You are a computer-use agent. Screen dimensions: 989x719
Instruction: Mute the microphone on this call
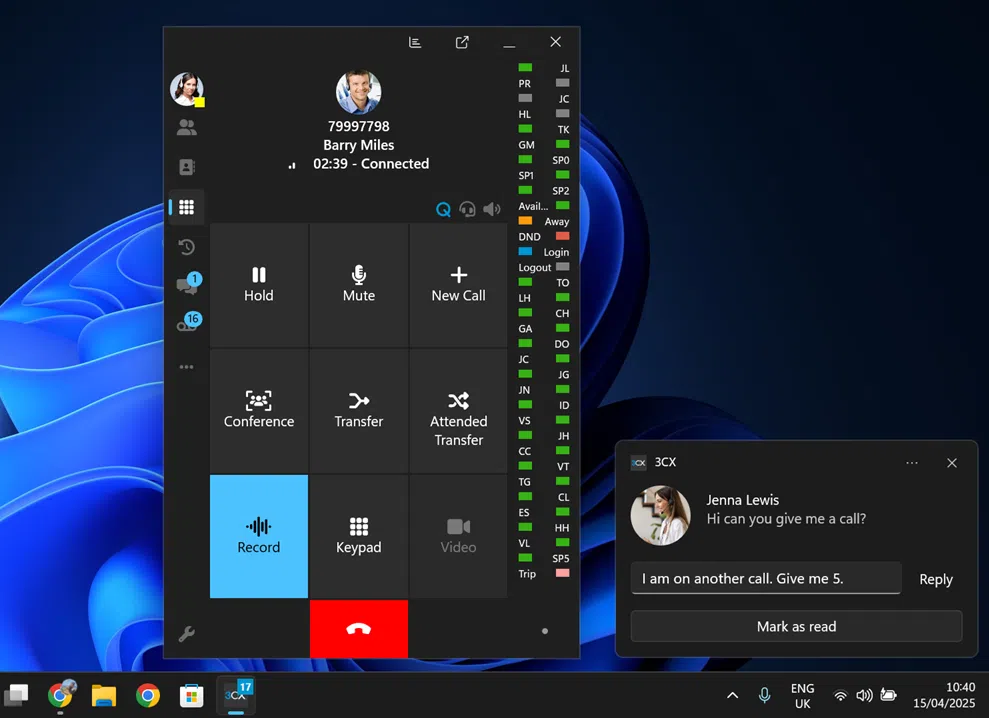(x=359, y=284)
